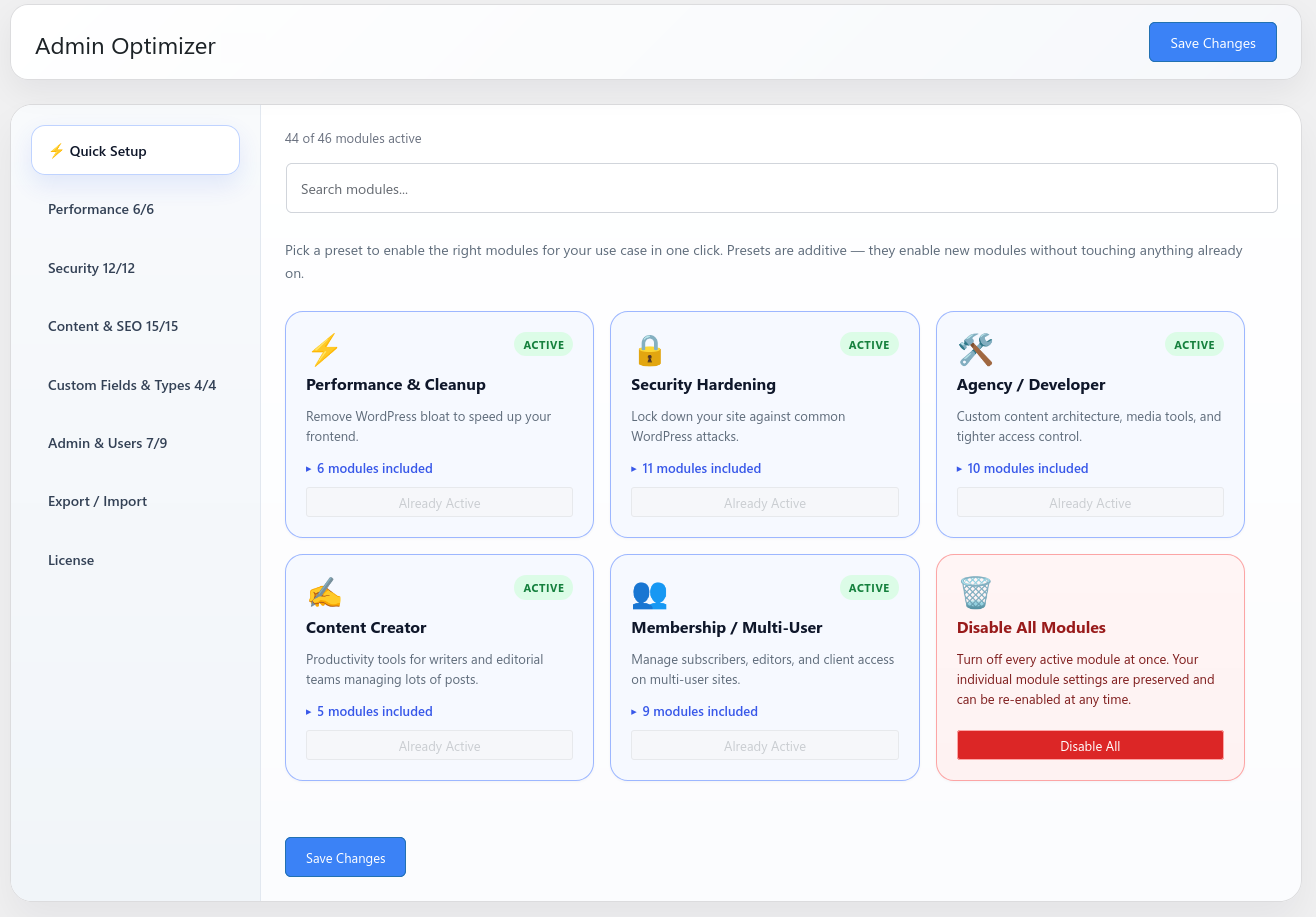
Task: Click the Admin Optimizer page title
Action: click(x=125, y=45)
